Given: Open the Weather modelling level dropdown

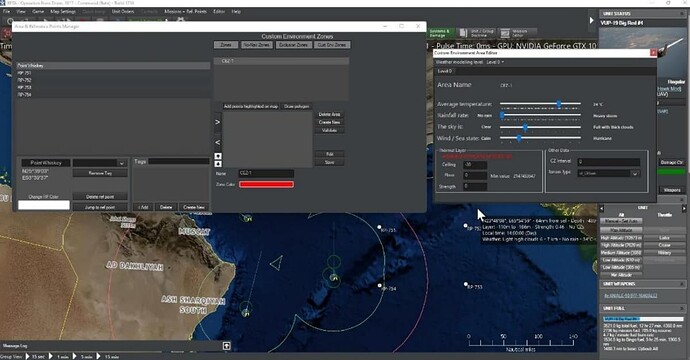Looking at the screenshot, I should pos(495,62).
